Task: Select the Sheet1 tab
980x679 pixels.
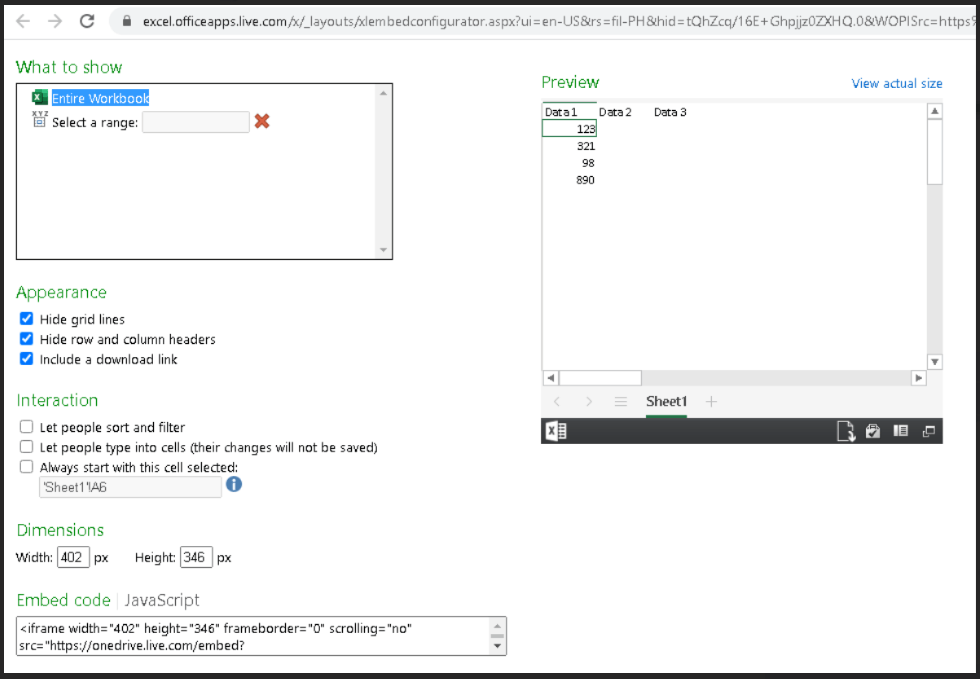Action: click(x=665, y=401)
